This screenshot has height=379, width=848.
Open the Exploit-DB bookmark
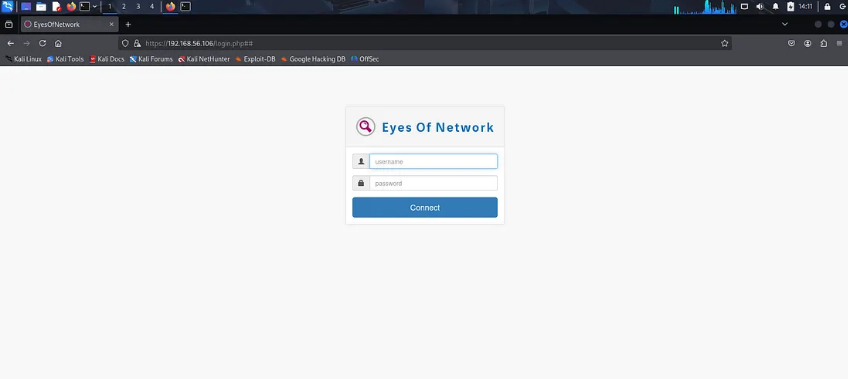(255, 59)
